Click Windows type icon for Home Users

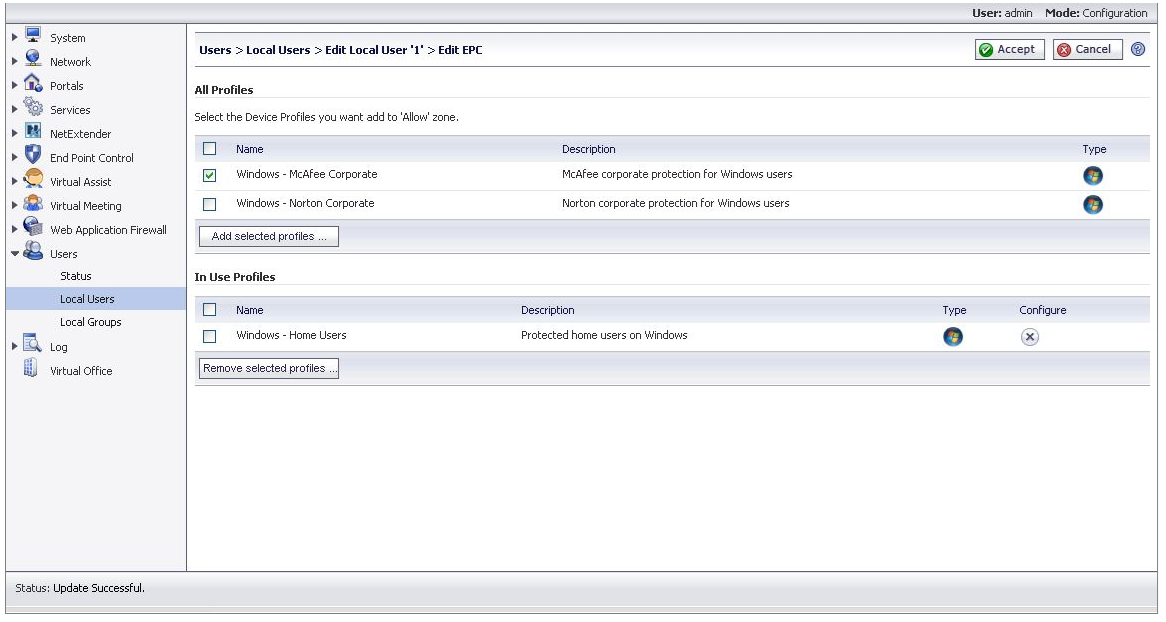tap(953, 337)
